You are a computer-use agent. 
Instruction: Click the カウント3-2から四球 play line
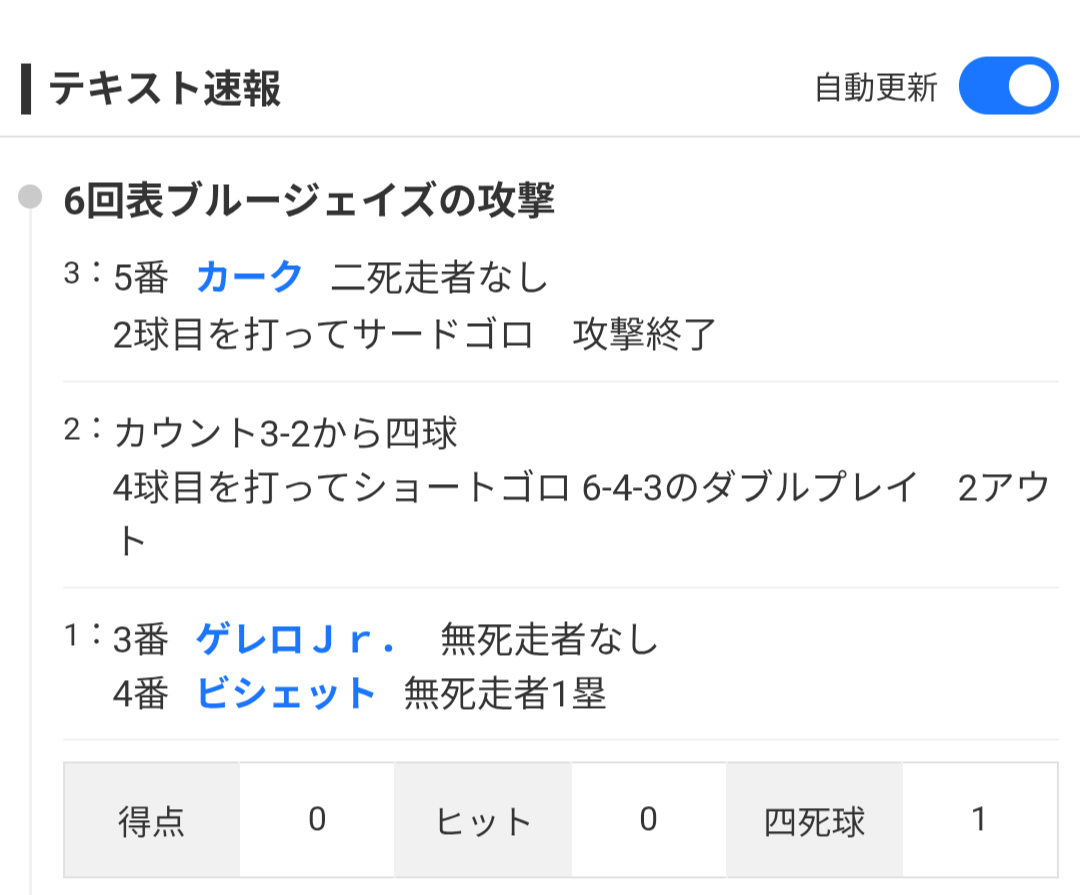coord(286,434)
